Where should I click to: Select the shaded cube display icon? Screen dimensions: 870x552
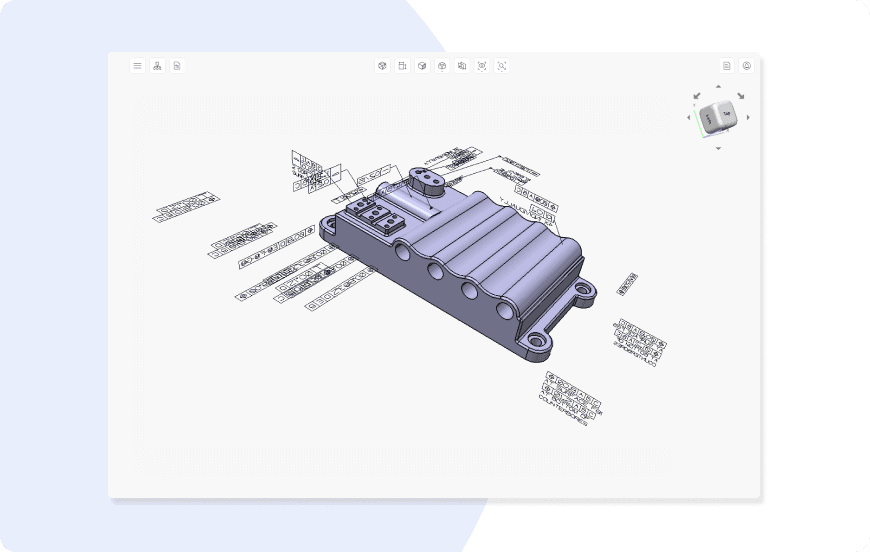tap(422, 65)
